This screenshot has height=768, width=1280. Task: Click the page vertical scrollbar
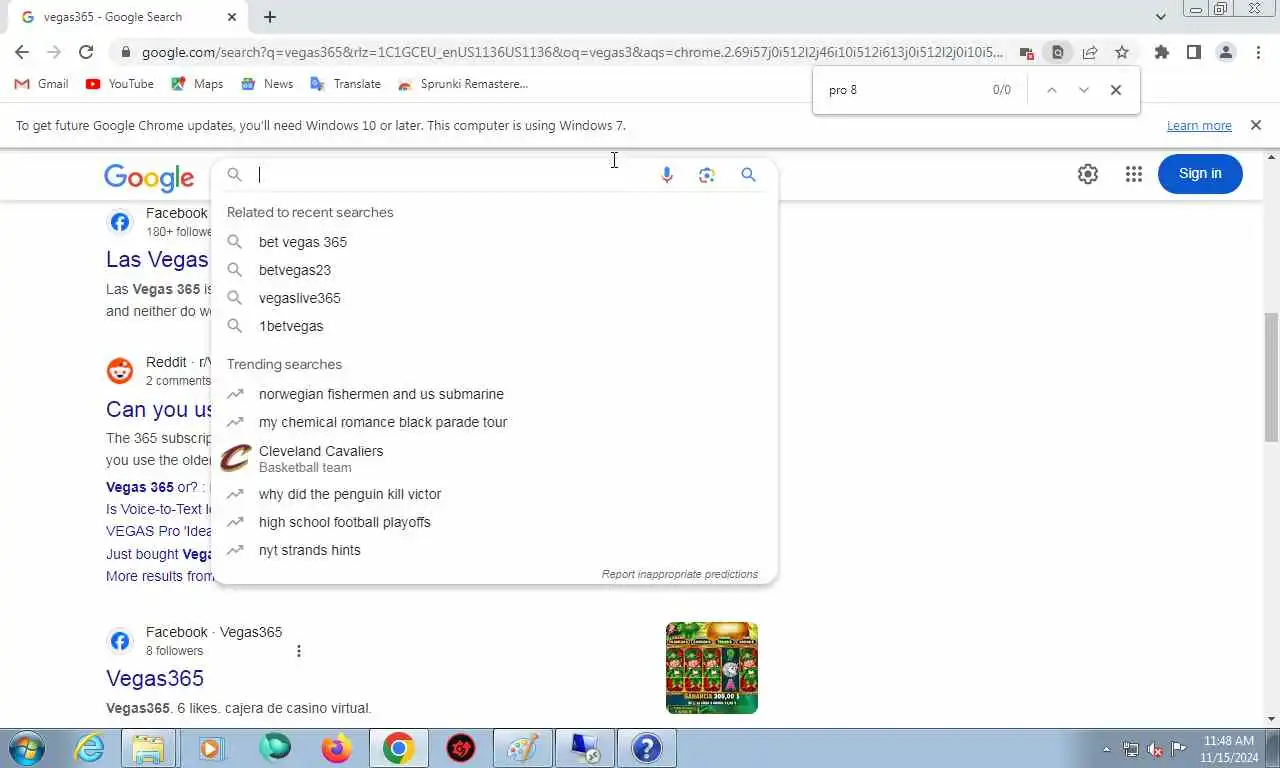pyautogui.click(x=1272, y=375)
